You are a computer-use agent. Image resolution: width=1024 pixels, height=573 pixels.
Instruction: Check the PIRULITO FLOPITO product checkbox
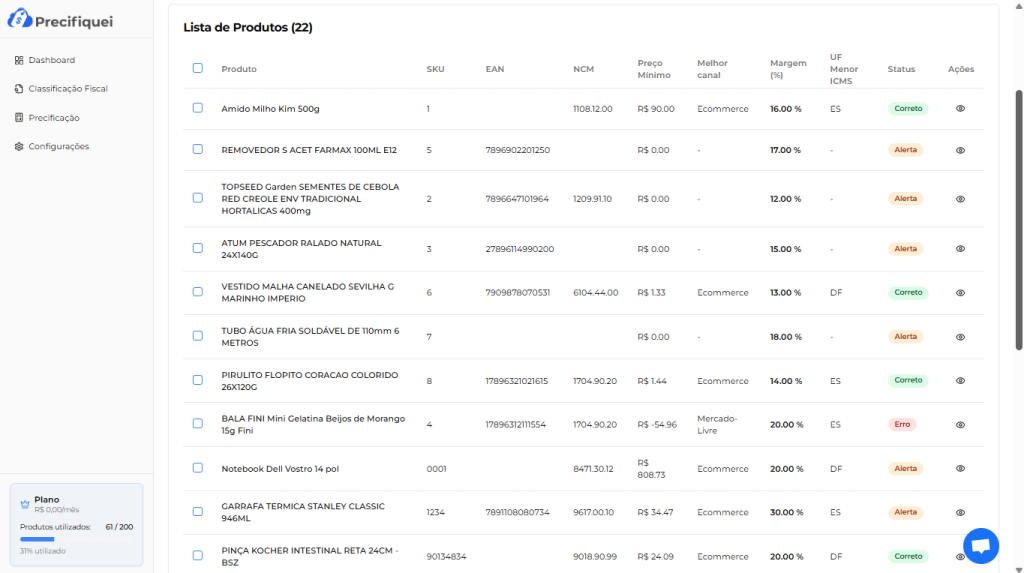point(198,380)
